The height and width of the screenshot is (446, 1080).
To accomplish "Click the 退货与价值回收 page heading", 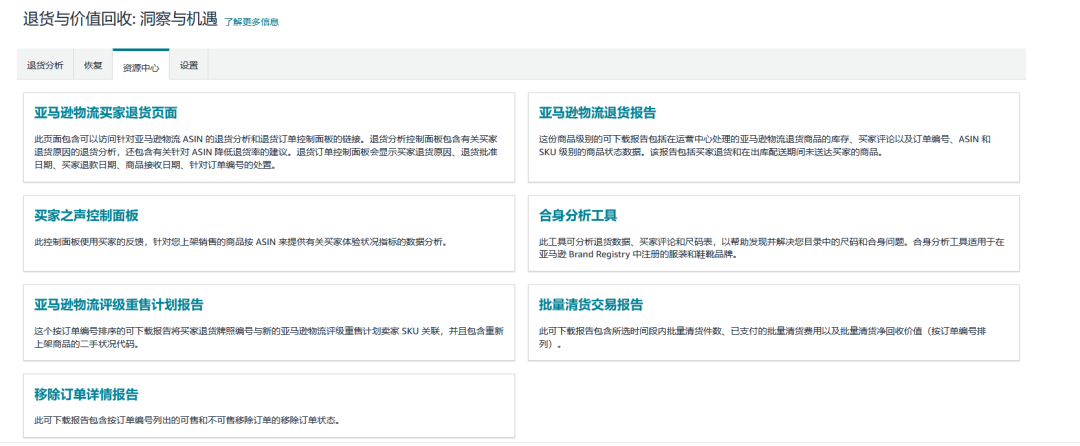I will [x=120, y=20].
